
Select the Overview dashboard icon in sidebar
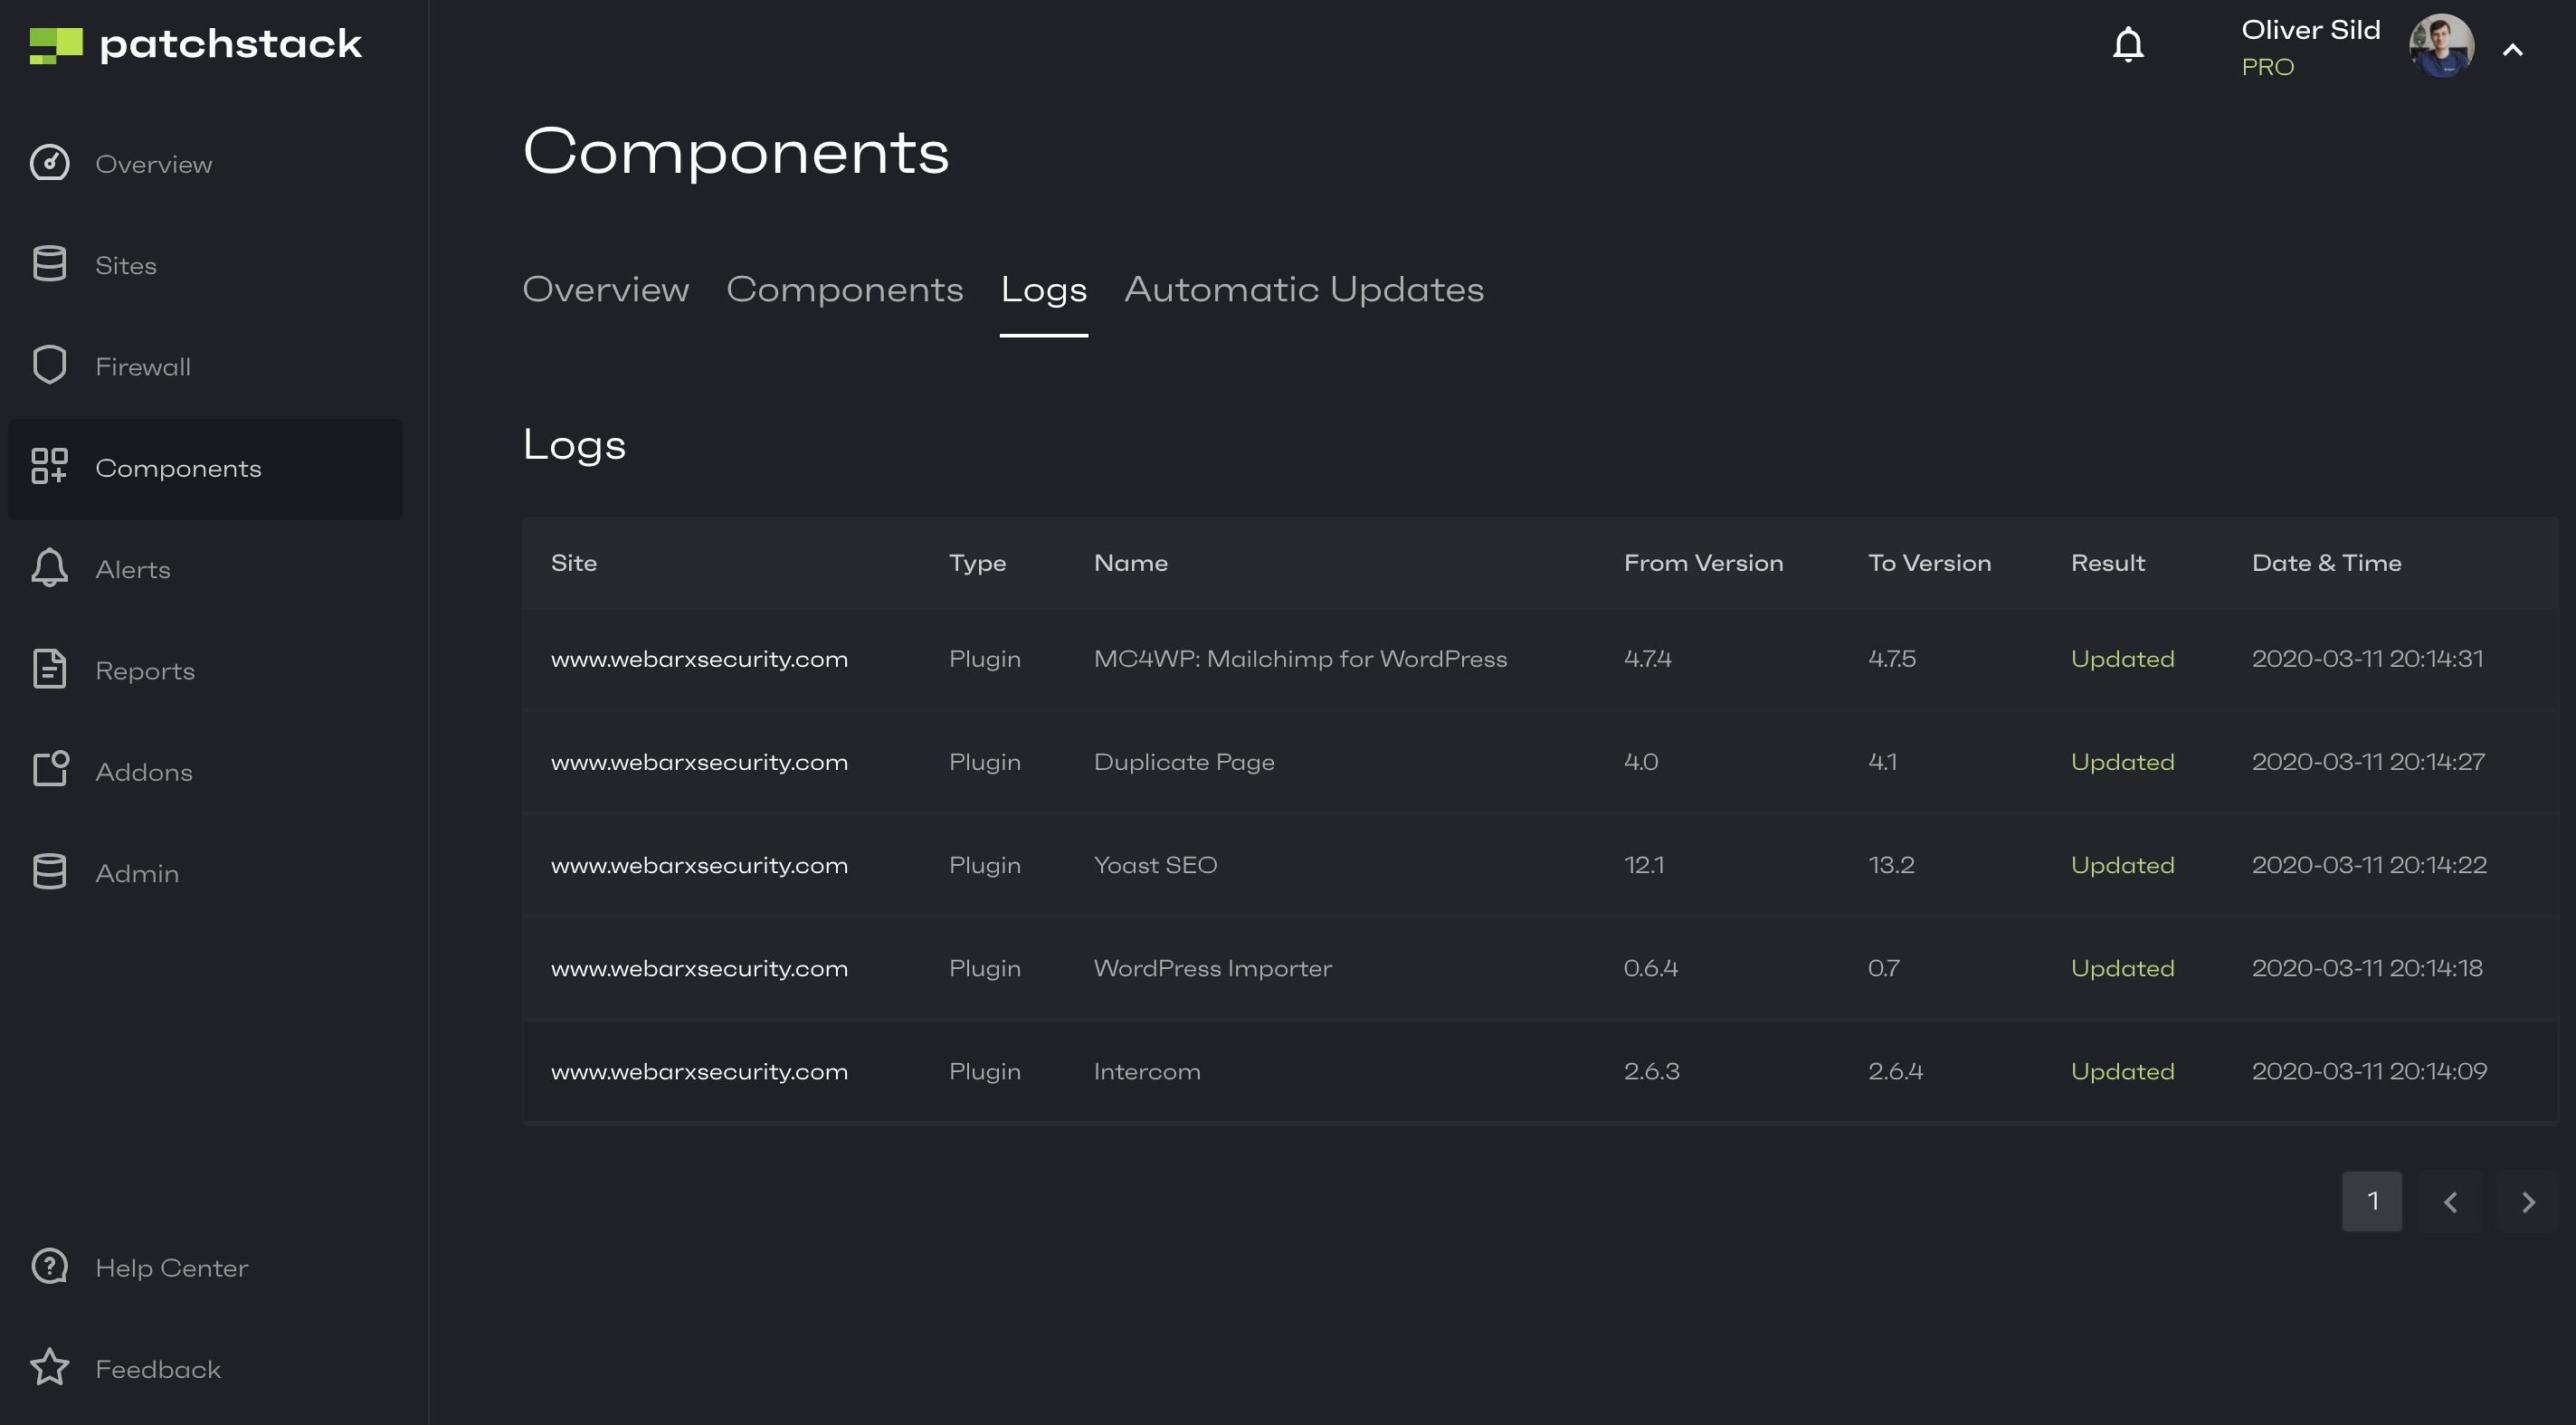[49, 163]
